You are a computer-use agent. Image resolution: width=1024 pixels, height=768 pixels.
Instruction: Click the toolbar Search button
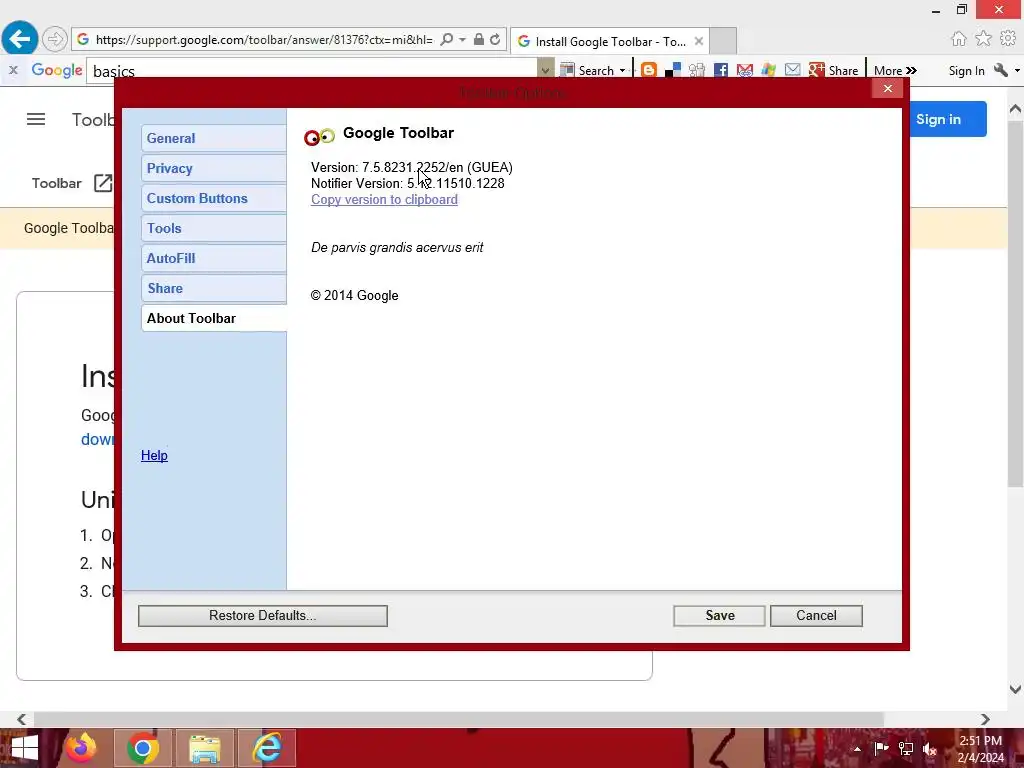tap(587, 71)
